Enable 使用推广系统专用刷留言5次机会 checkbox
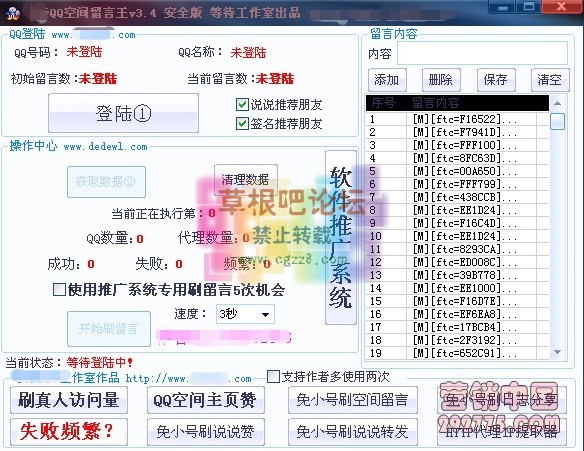584x451 pixels. pyautogui.click(x=59, y=289)
